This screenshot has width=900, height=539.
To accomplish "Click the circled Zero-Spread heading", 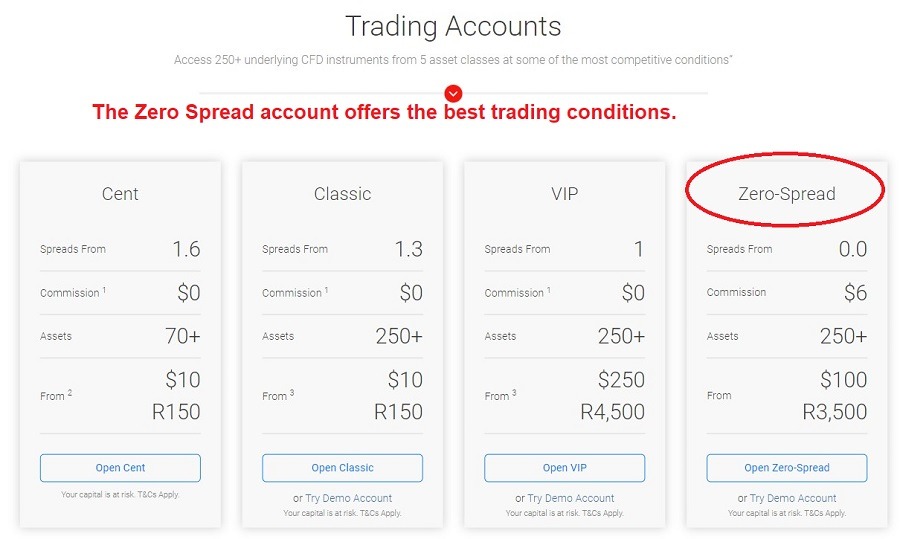I will pyautogui.click(x=786, y=194).
